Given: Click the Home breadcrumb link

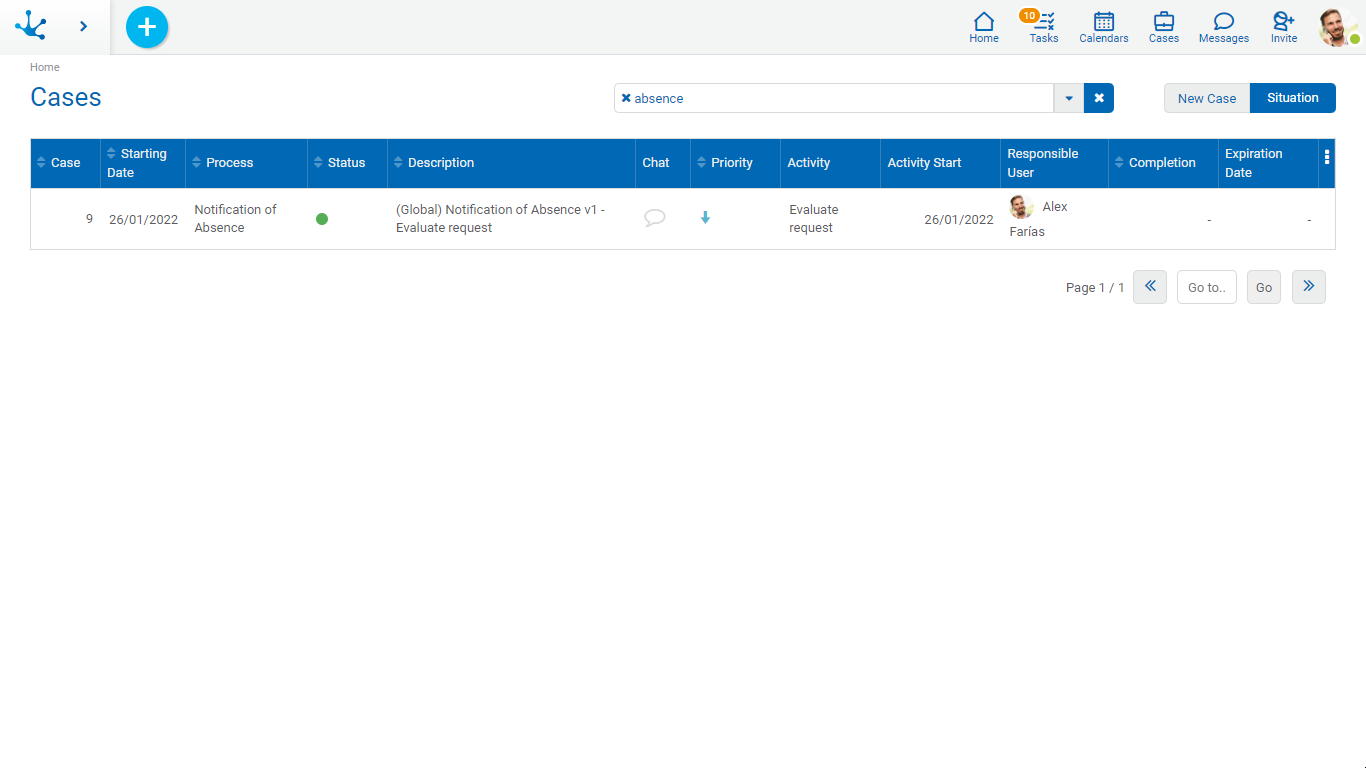Looking at the screenshot, I should pos(45,67).
